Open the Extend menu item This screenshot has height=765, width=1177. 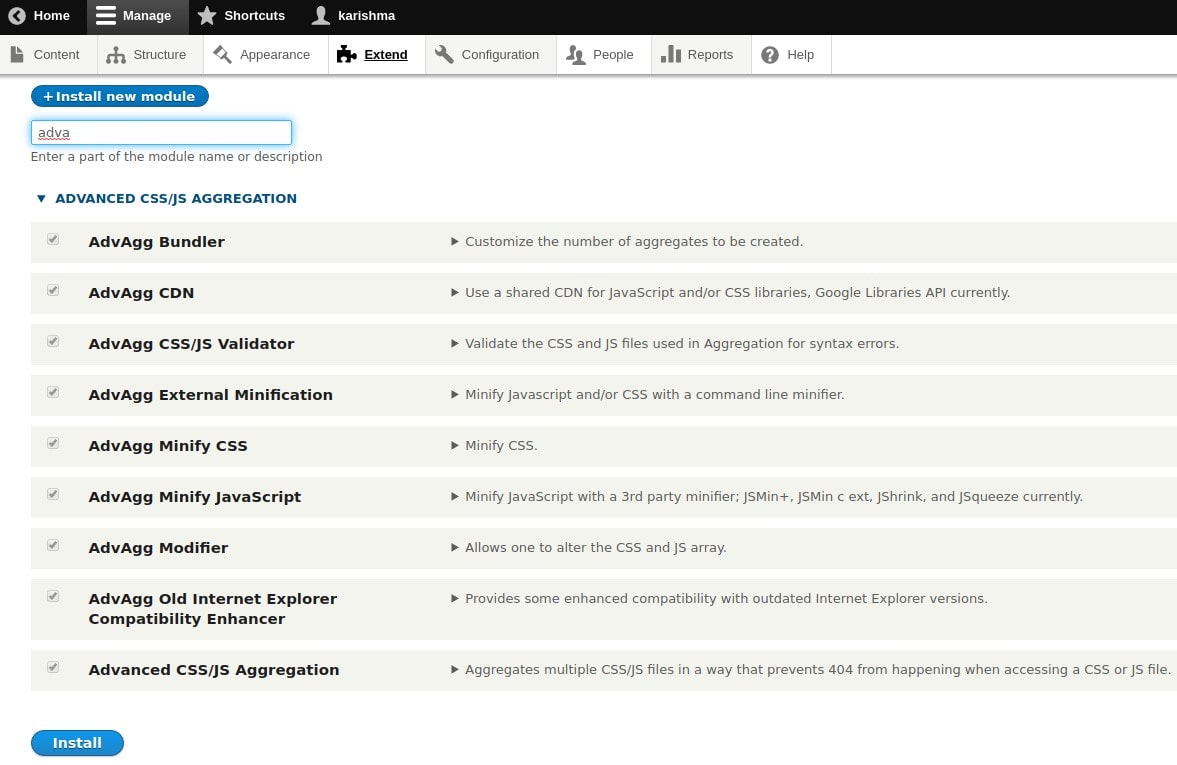[377, 55]
